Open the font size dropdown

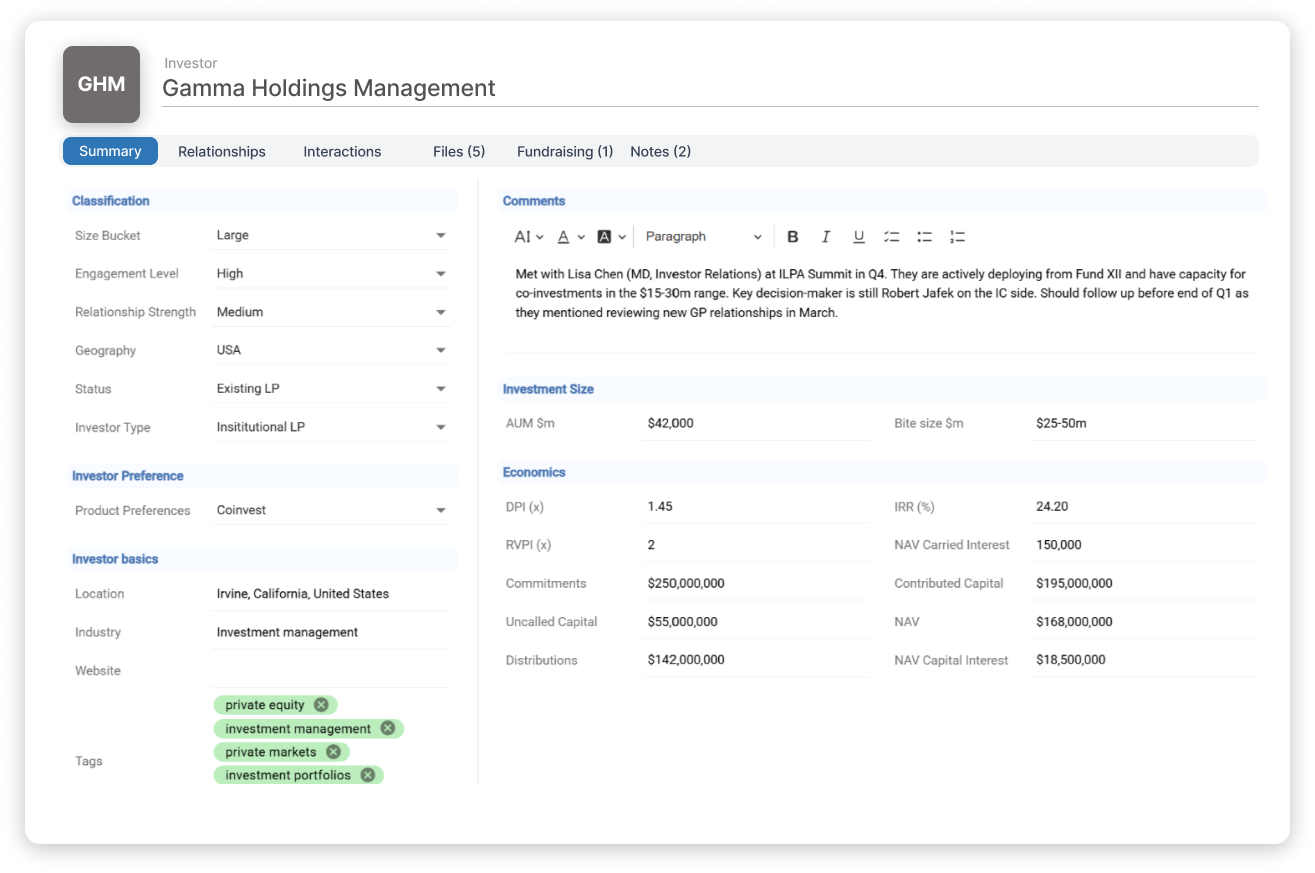point(529,237)
